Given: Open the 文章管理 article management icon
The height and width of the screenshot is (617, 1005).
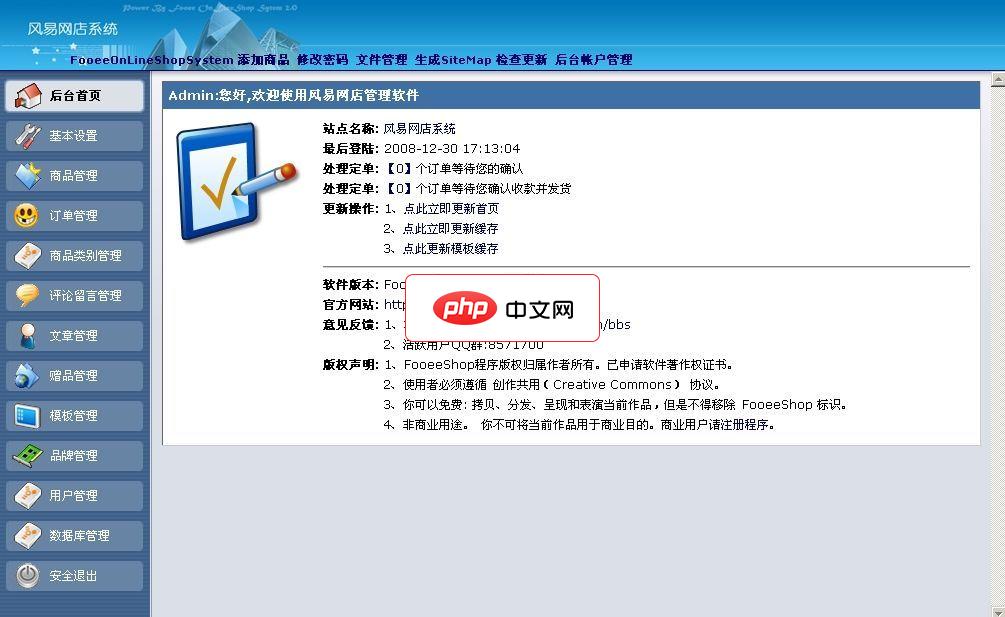Looking at the screenshot, I should pyautogui.click(x=25, y=335).
